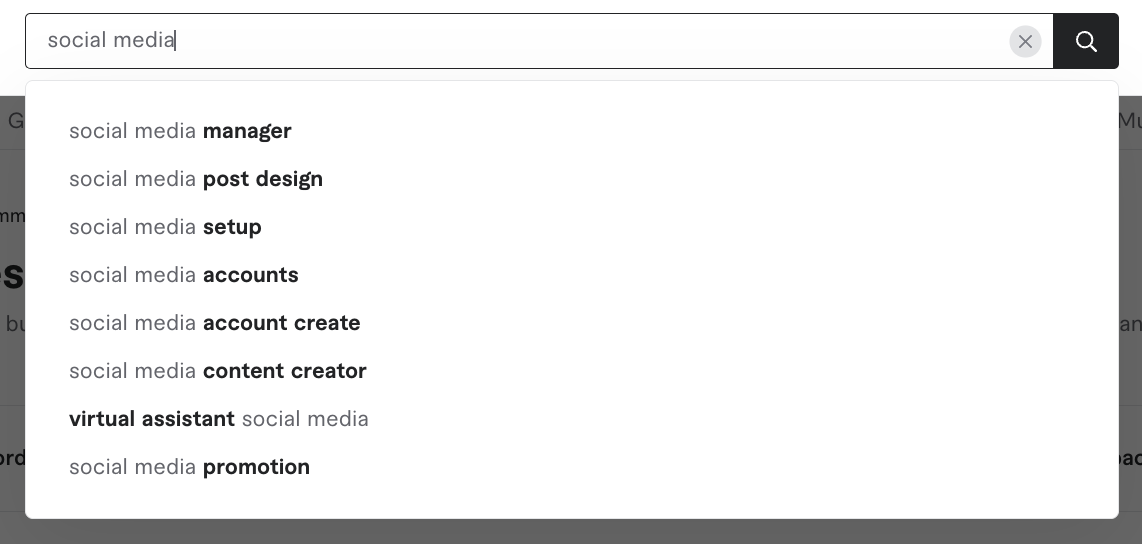This screenshot has height=544, width=1142.
Task: Choose 'social media account create' suggestion
Action: coord(215,323)
